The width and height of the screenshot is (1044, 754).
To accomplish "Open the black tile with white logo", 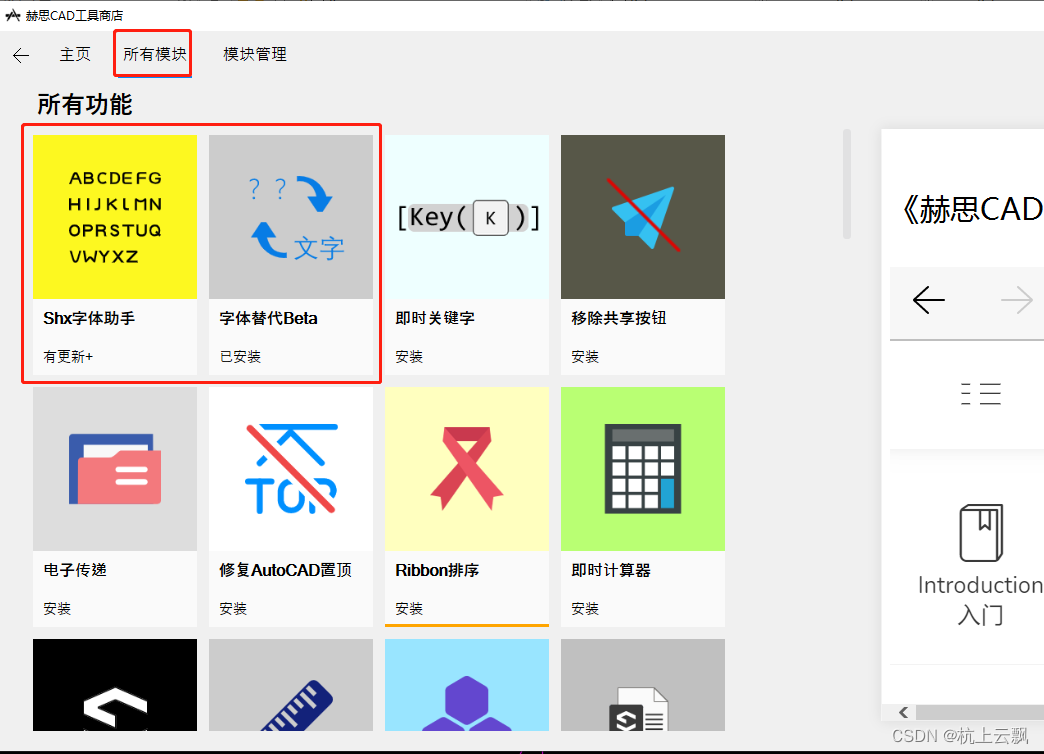I will point(115,685).
